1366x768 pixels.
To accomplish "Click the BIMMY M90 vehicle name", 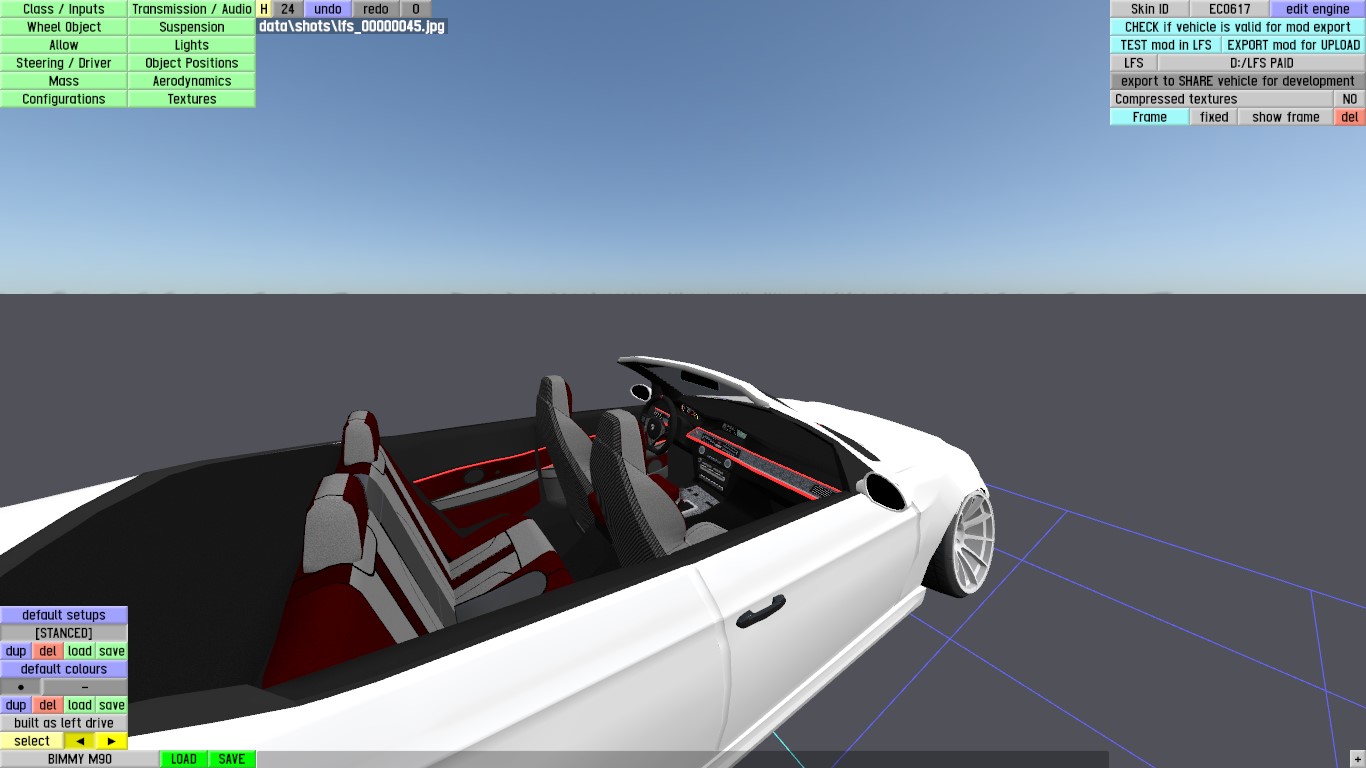I will point(80,759).
